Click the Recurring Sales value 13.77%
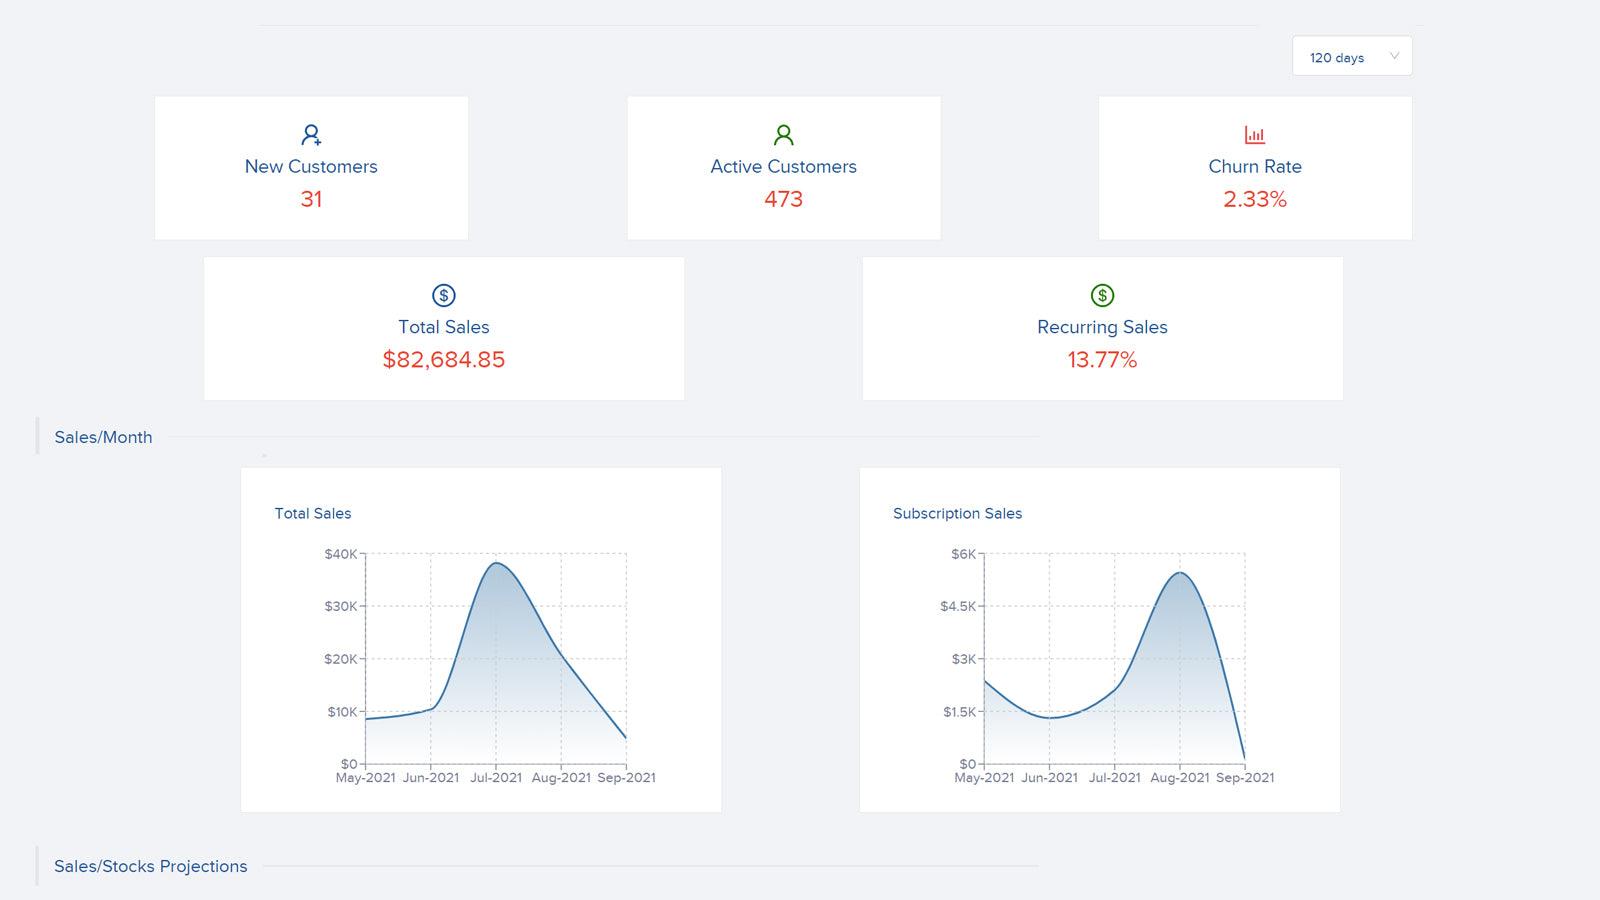The width and height of the screenshot is (1600, 900). (1102, 359)
